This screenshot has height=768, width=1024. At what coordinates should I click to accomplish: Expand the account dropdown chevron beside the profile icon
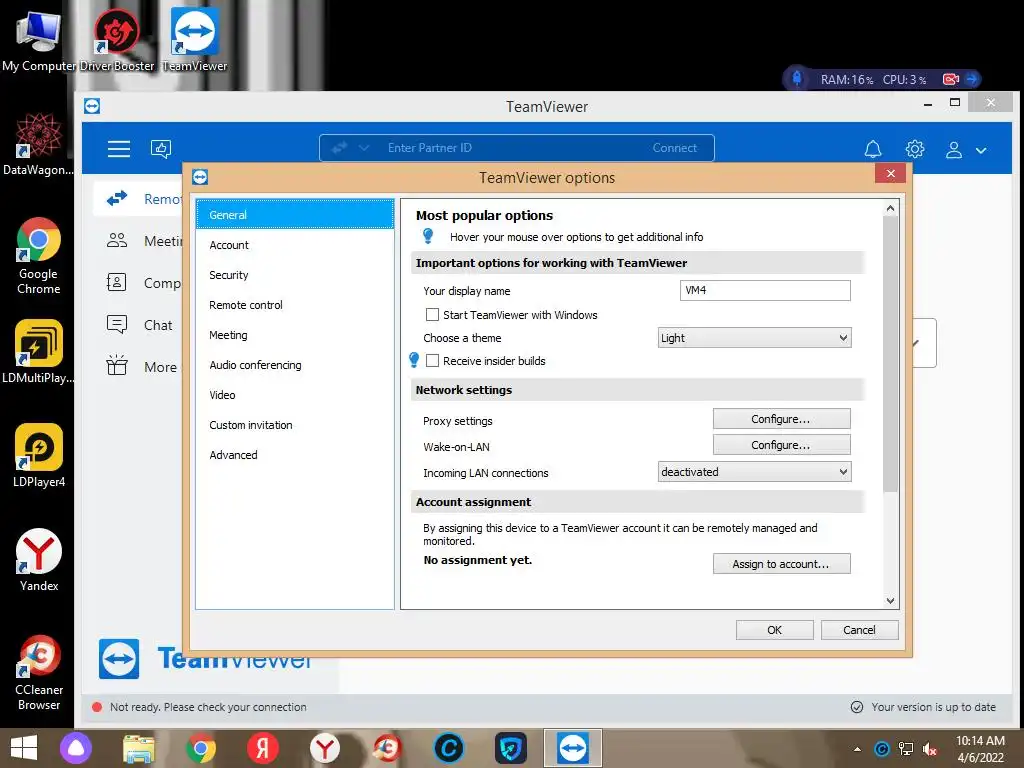(981, 150)
